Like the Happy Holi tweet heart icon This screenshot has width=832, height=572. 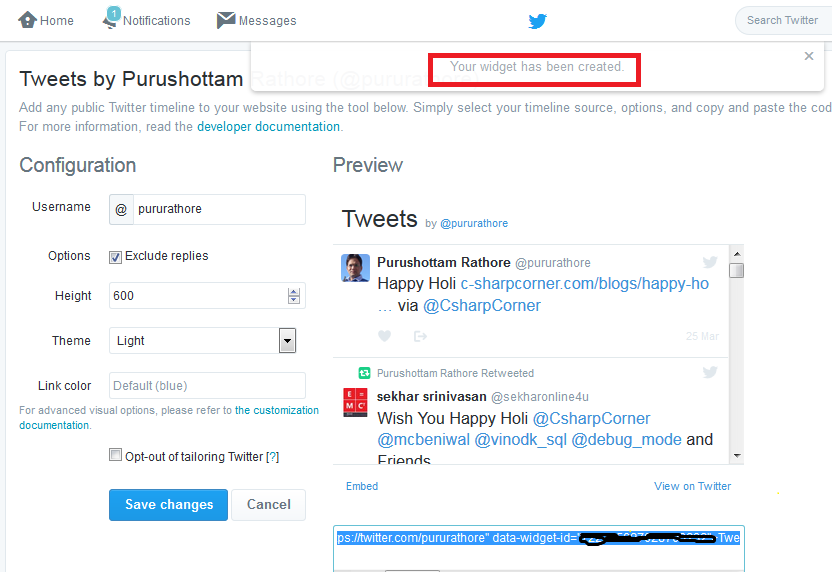(385, 336)
